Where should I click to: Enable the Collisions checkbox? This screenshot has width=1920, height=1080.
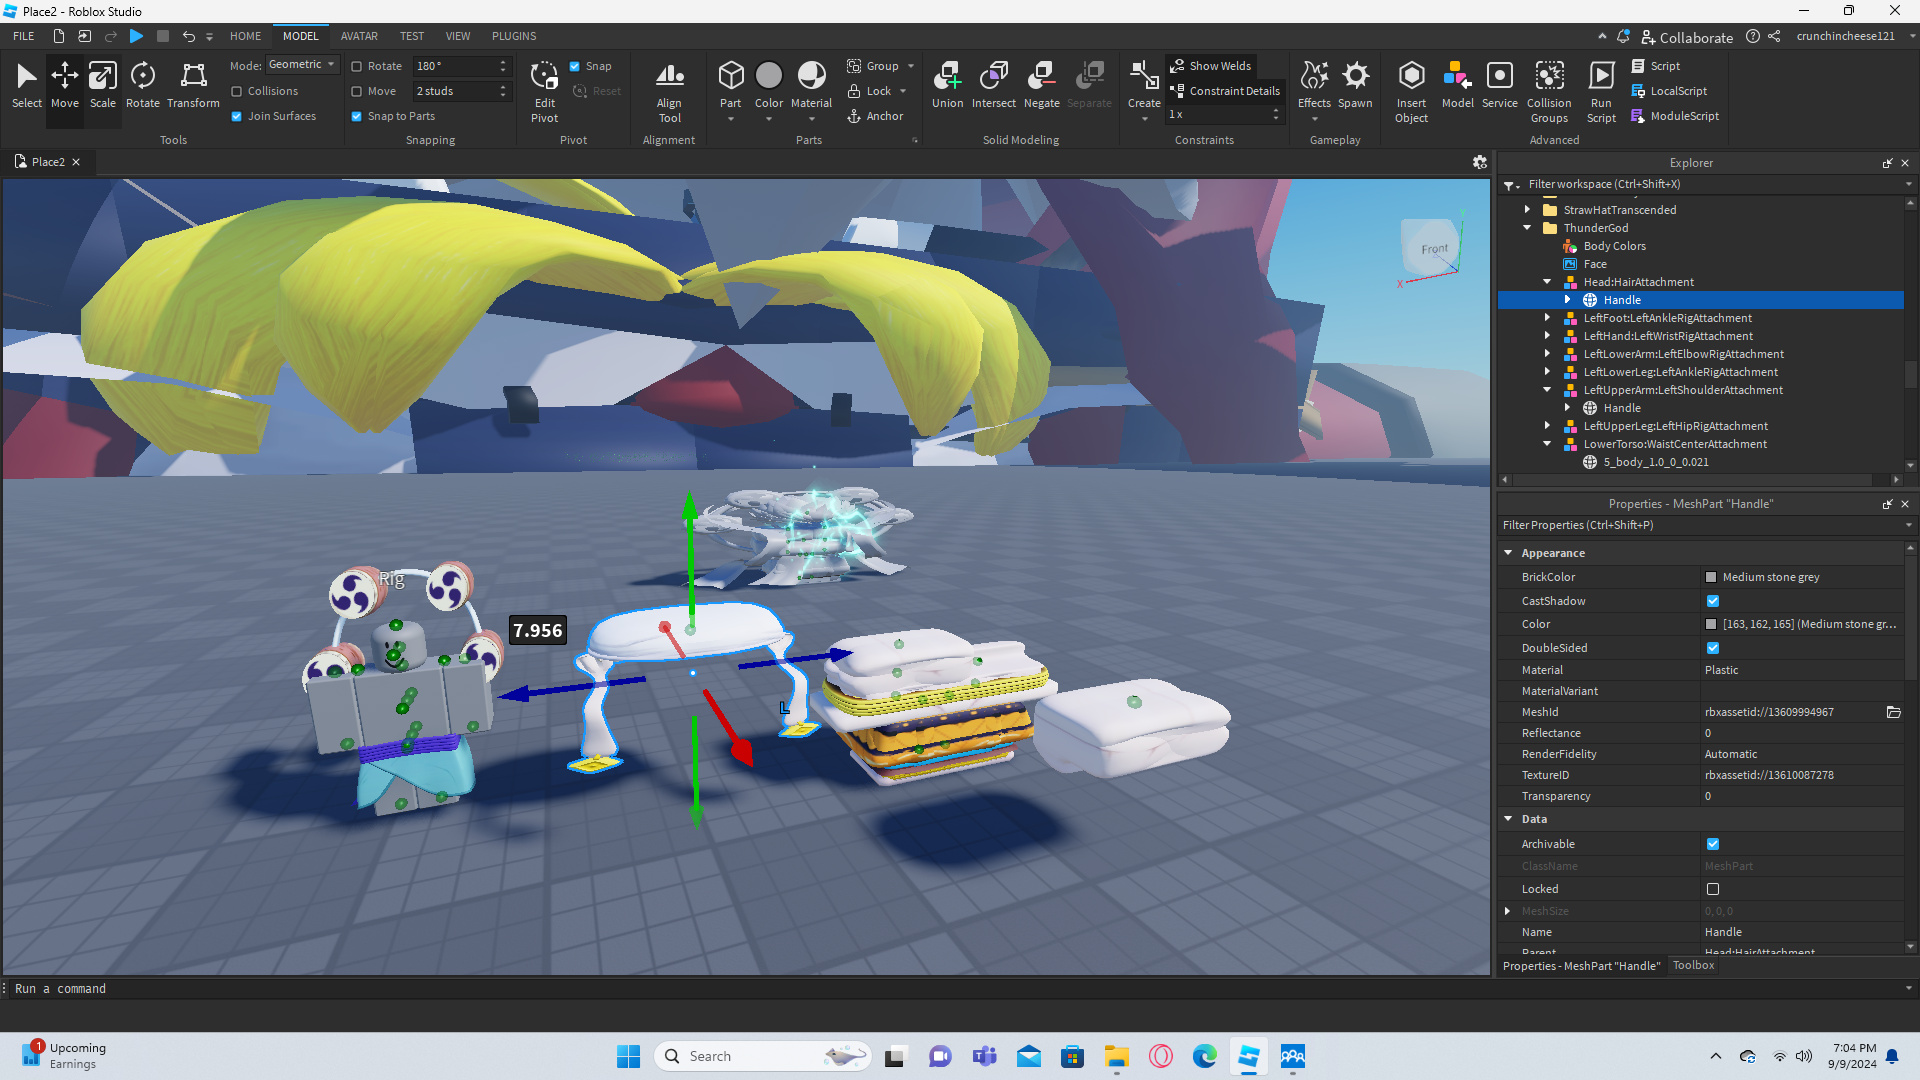237,91
